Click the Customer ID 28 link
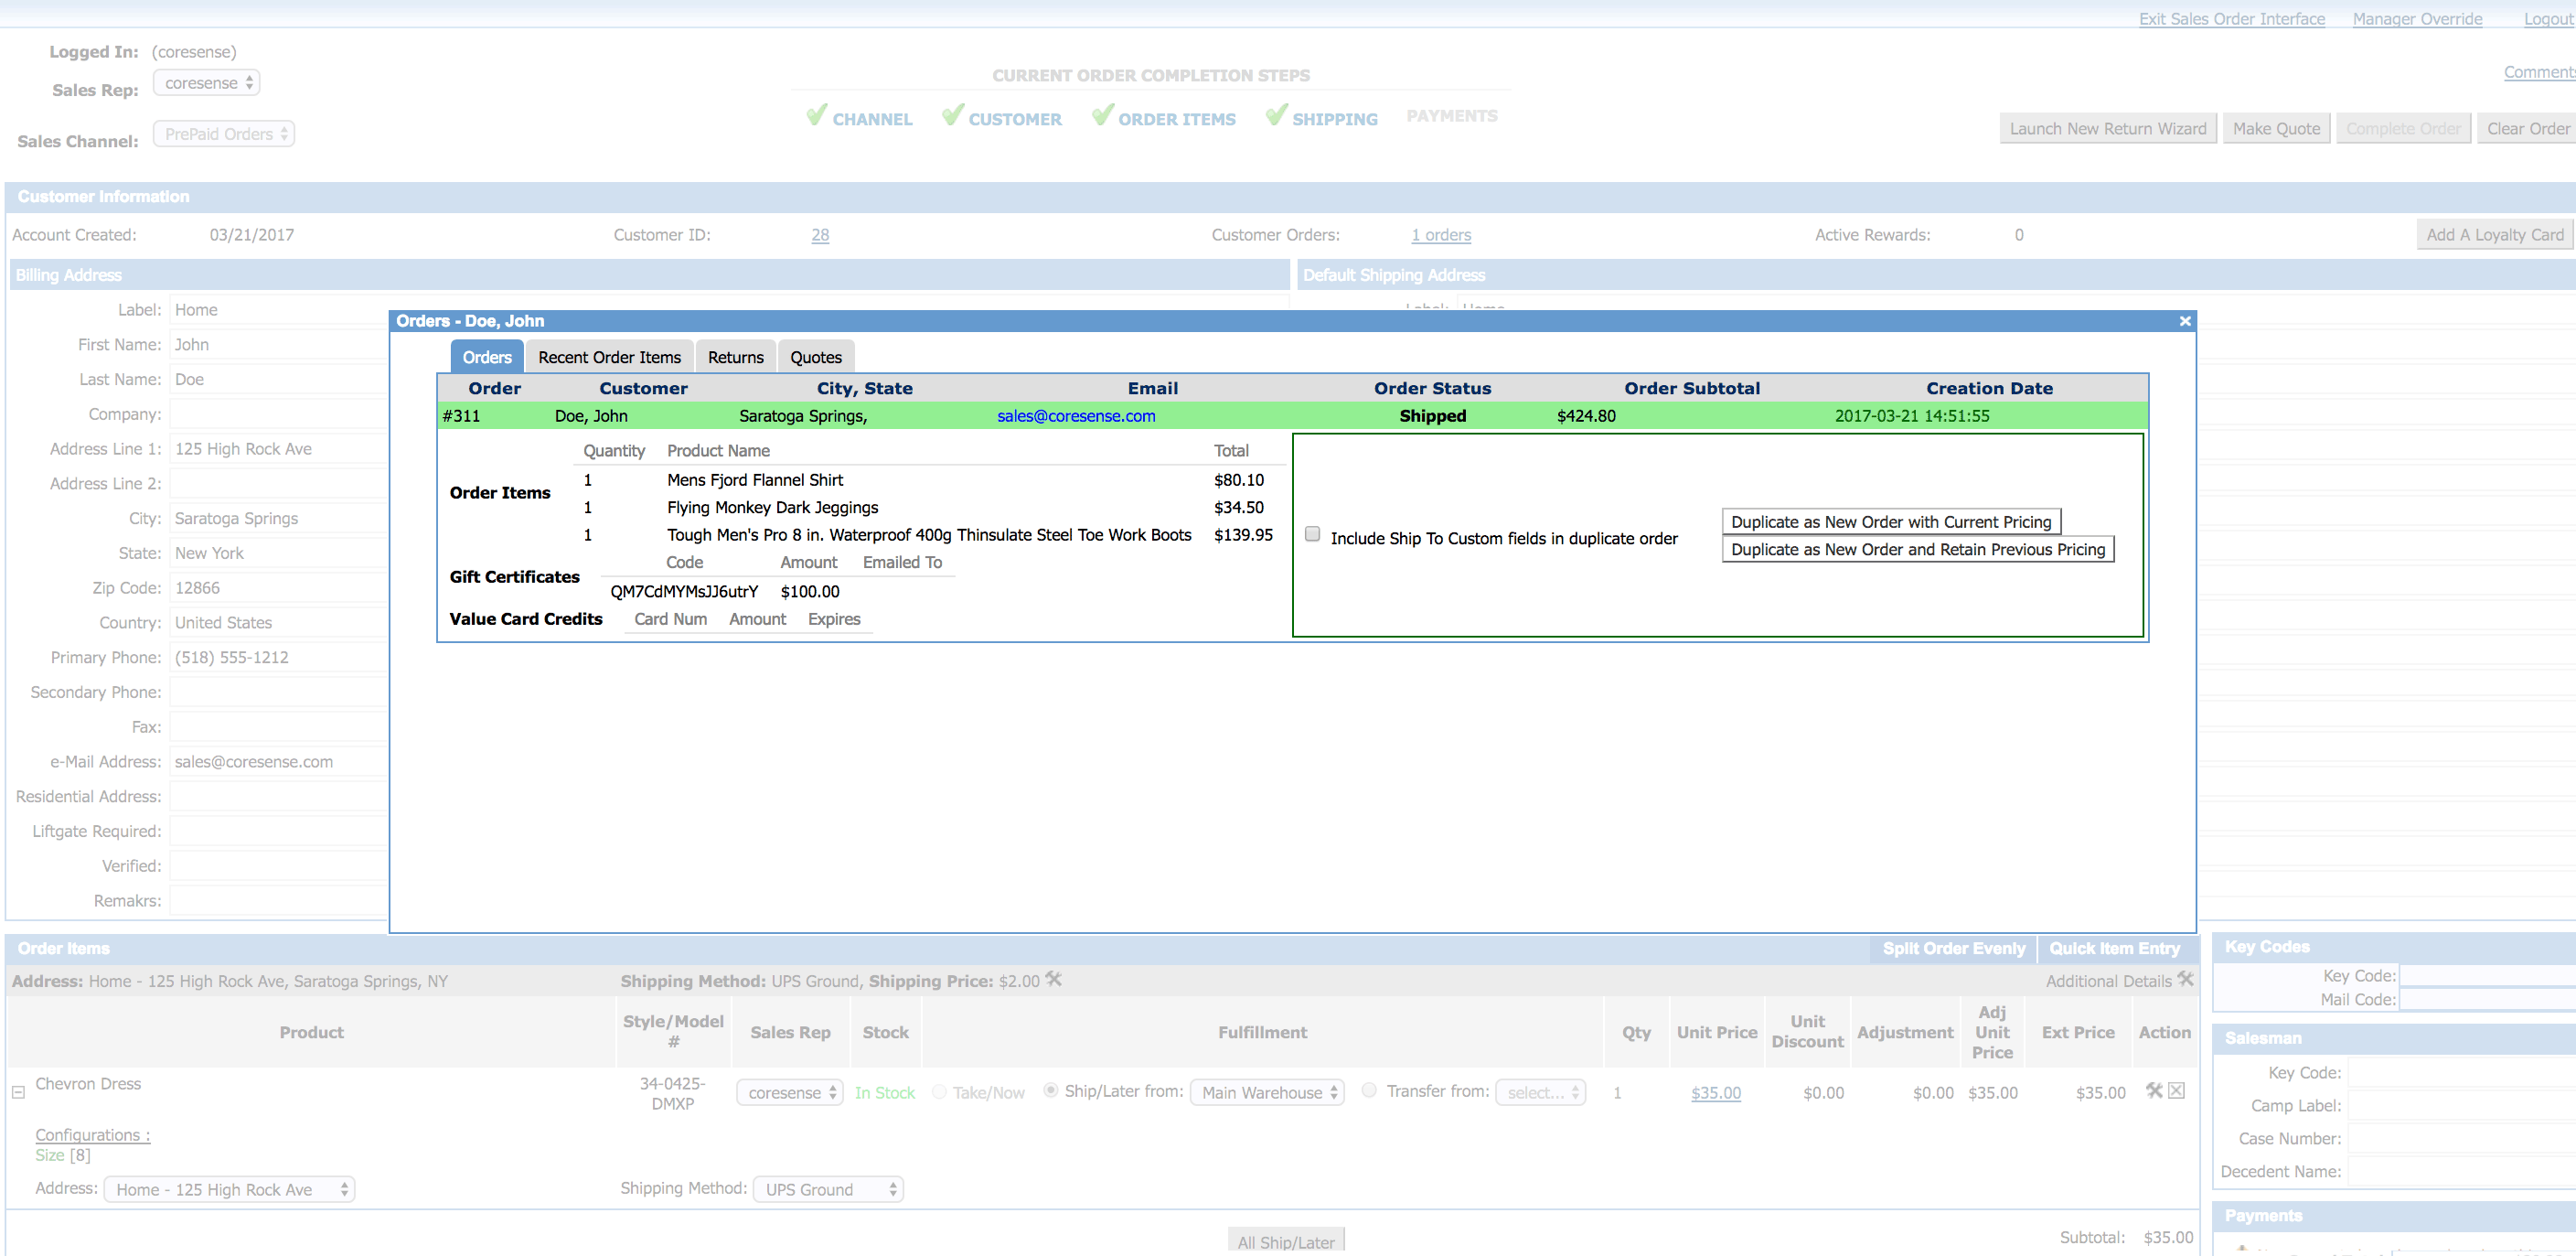The image size is (2576, 1256). pyautogui.click(x=821, y=233)
